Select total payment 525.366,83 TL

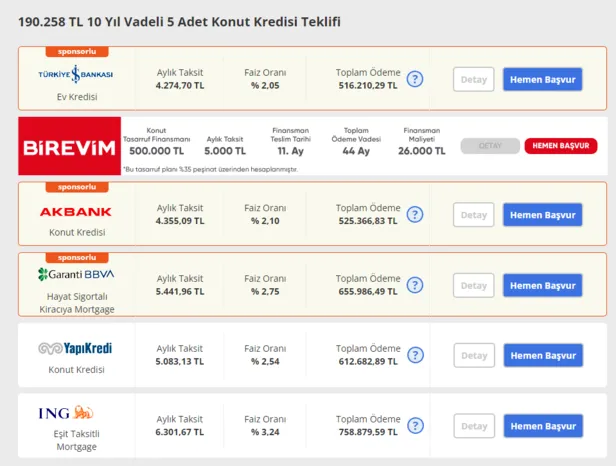(x=368, y=221)
